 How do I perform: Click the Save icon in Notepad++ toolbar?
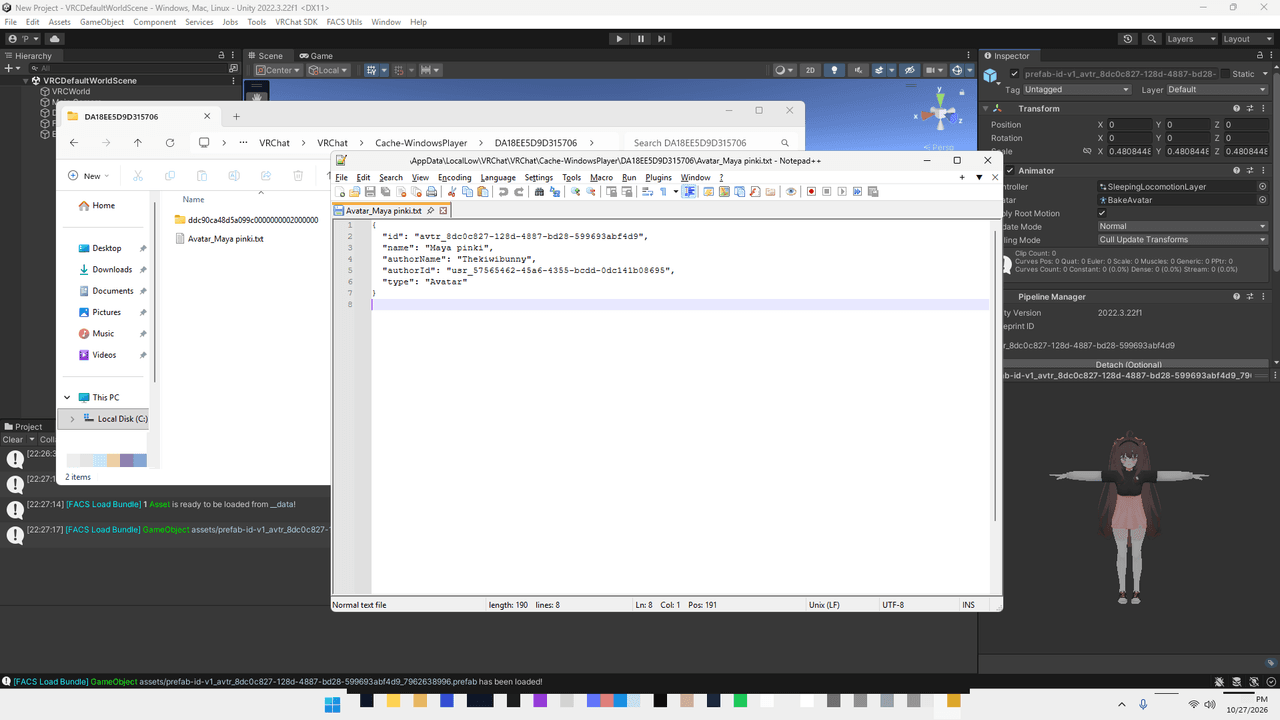370,192
